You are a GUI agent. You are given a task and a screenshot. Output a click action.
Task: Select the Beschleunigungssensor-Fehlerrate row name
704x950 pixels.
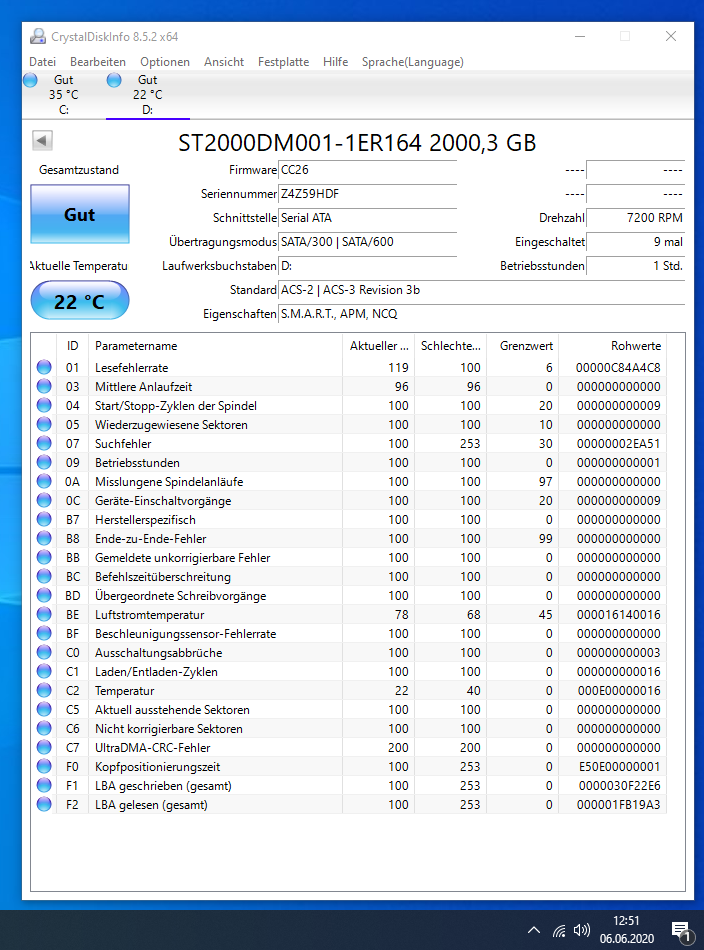coord(185,634)
